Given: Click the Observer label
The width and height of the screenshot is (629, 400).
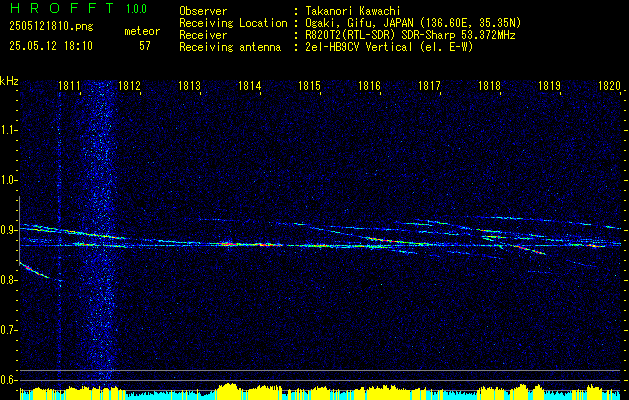Looking at the screenshot, I should [203, 11].
